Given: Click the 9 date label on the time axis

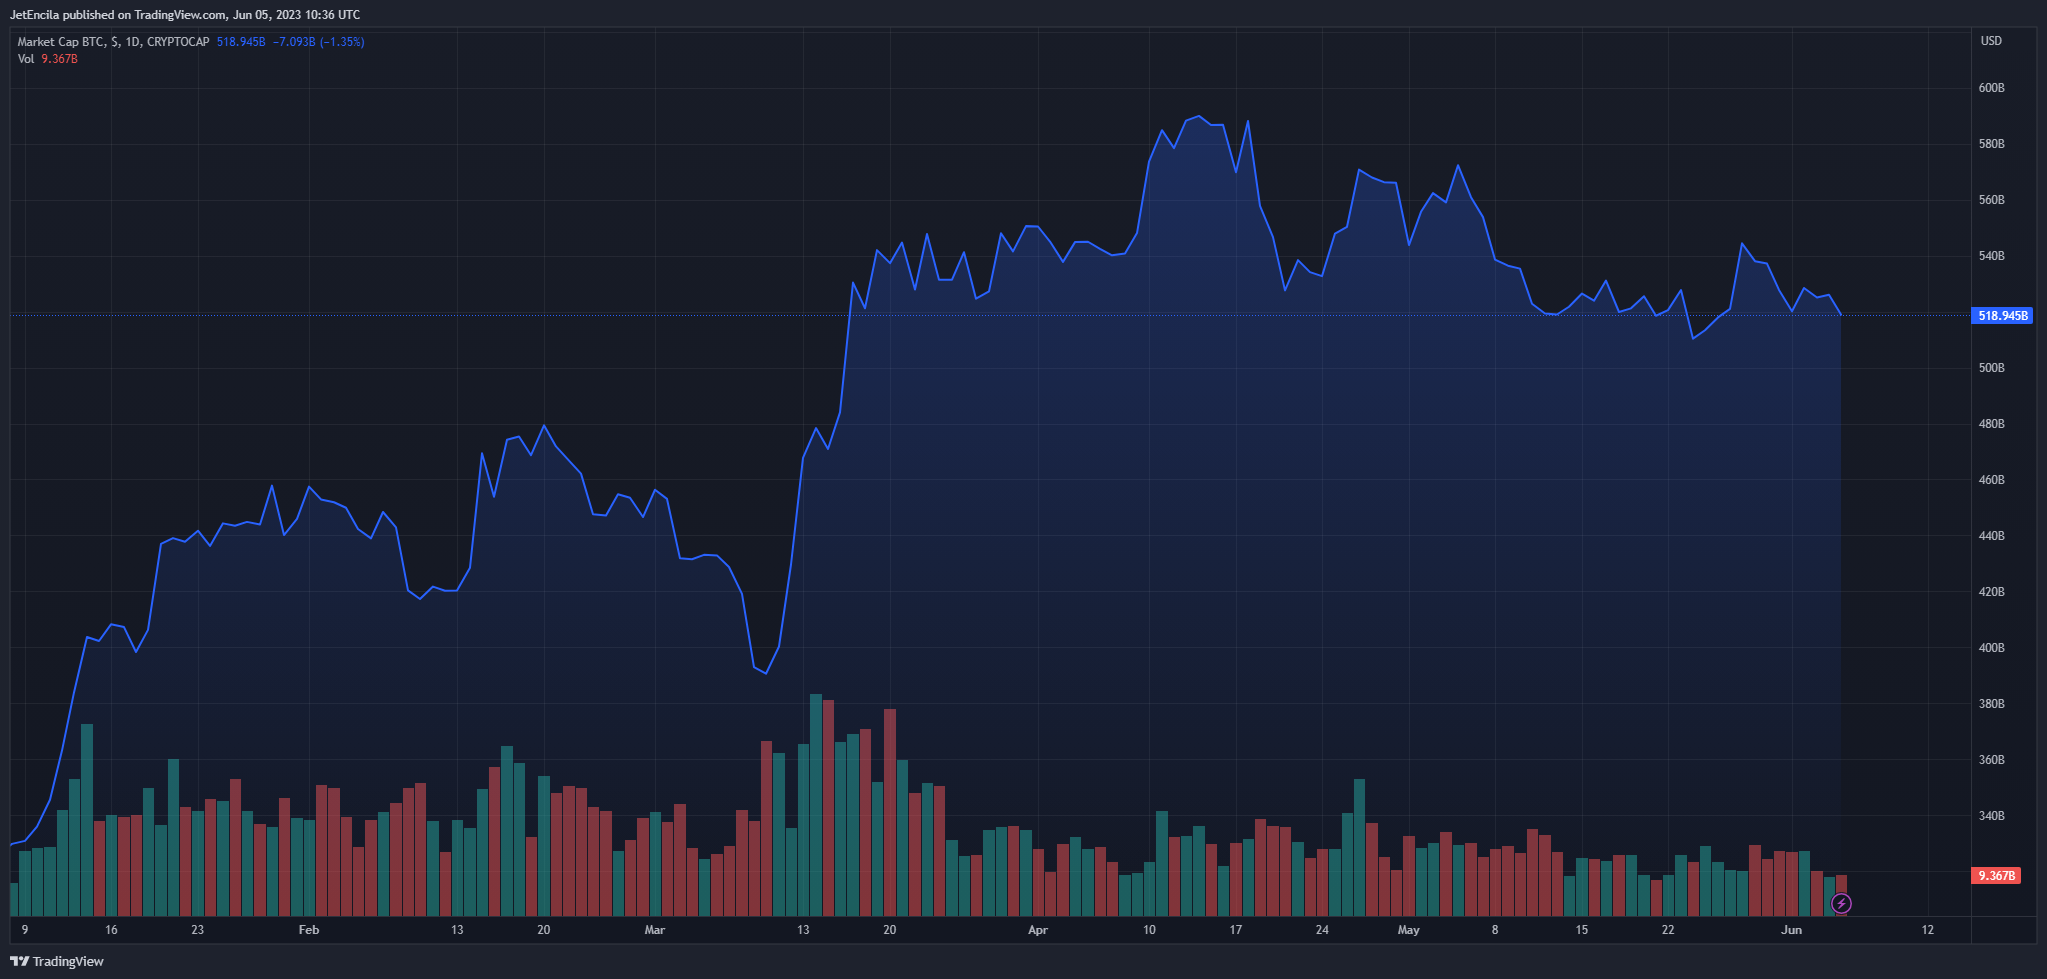Looking at the screenshot, I should tap(25, 930).
